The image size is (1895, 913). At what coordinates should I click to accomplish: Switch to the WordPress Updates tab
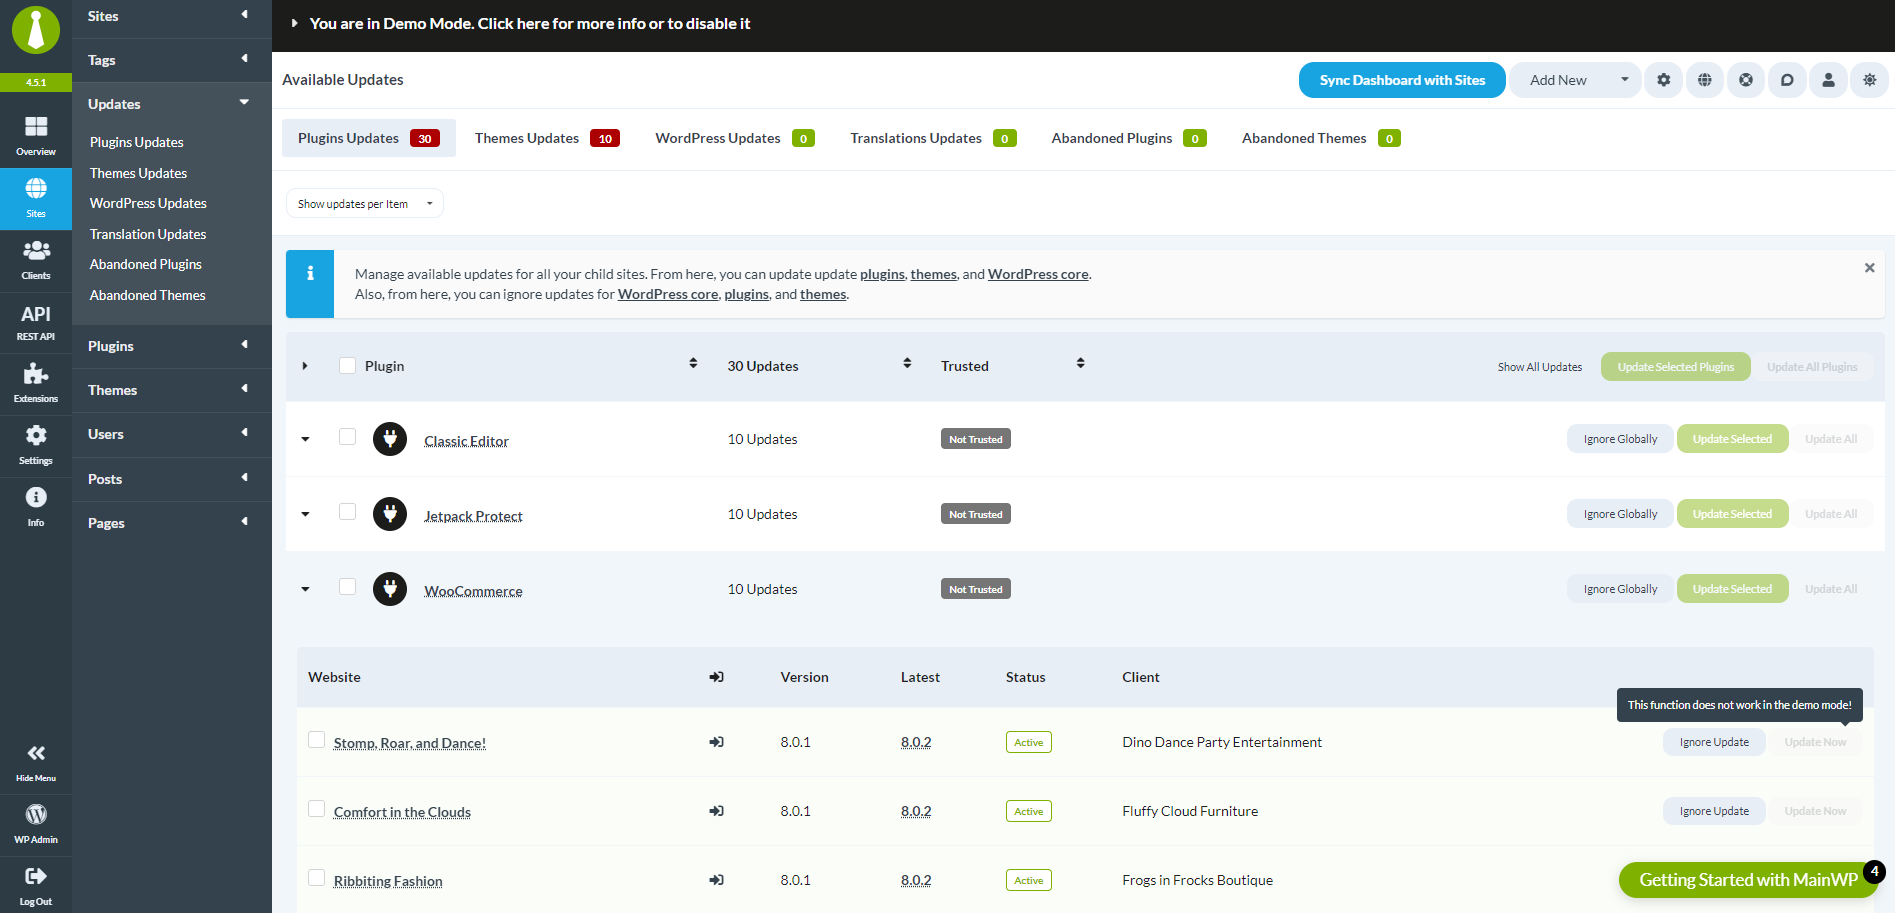click(735, 138)
